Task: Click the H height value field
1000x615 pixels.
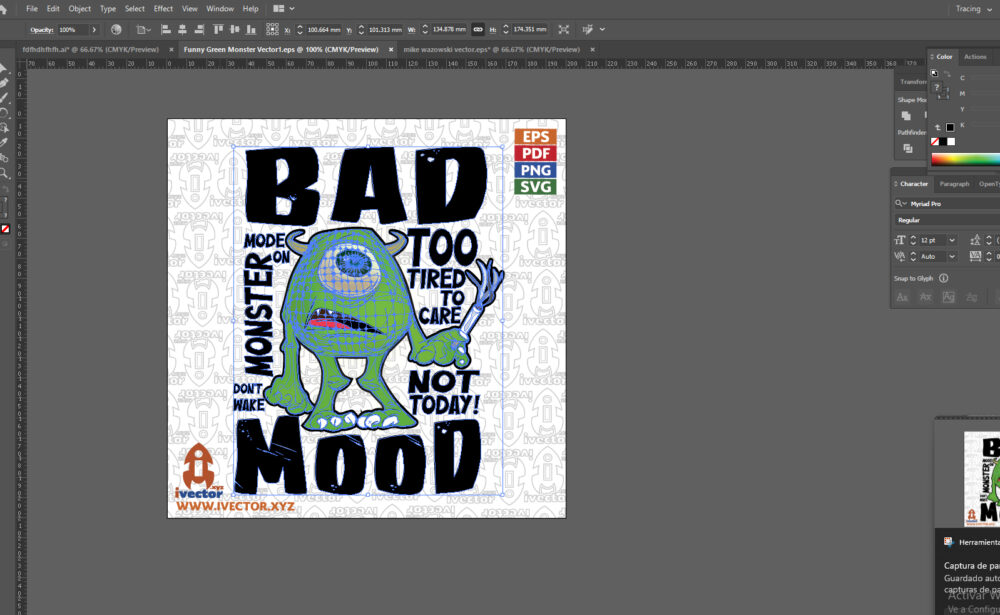Action: (x=529, y=30)
